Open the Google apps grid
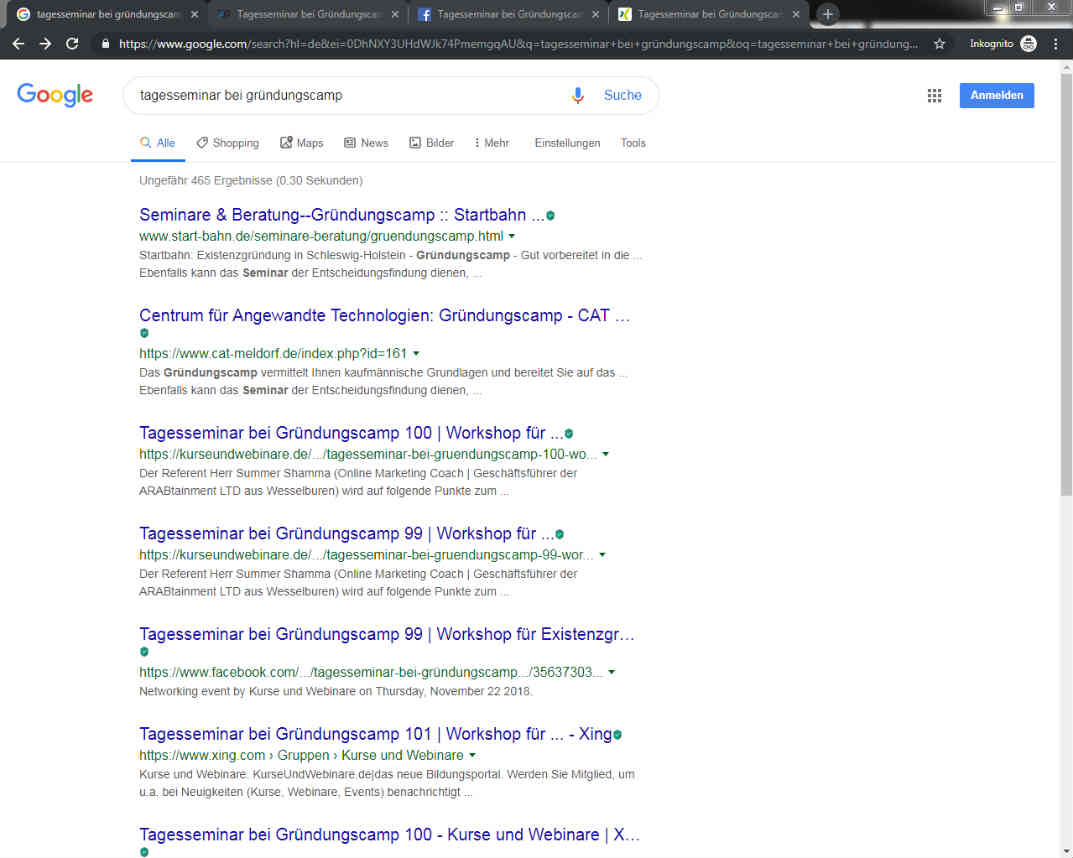Image resolution: width=1073 pixels, height=858 pixels. click(x=934, y=95)
